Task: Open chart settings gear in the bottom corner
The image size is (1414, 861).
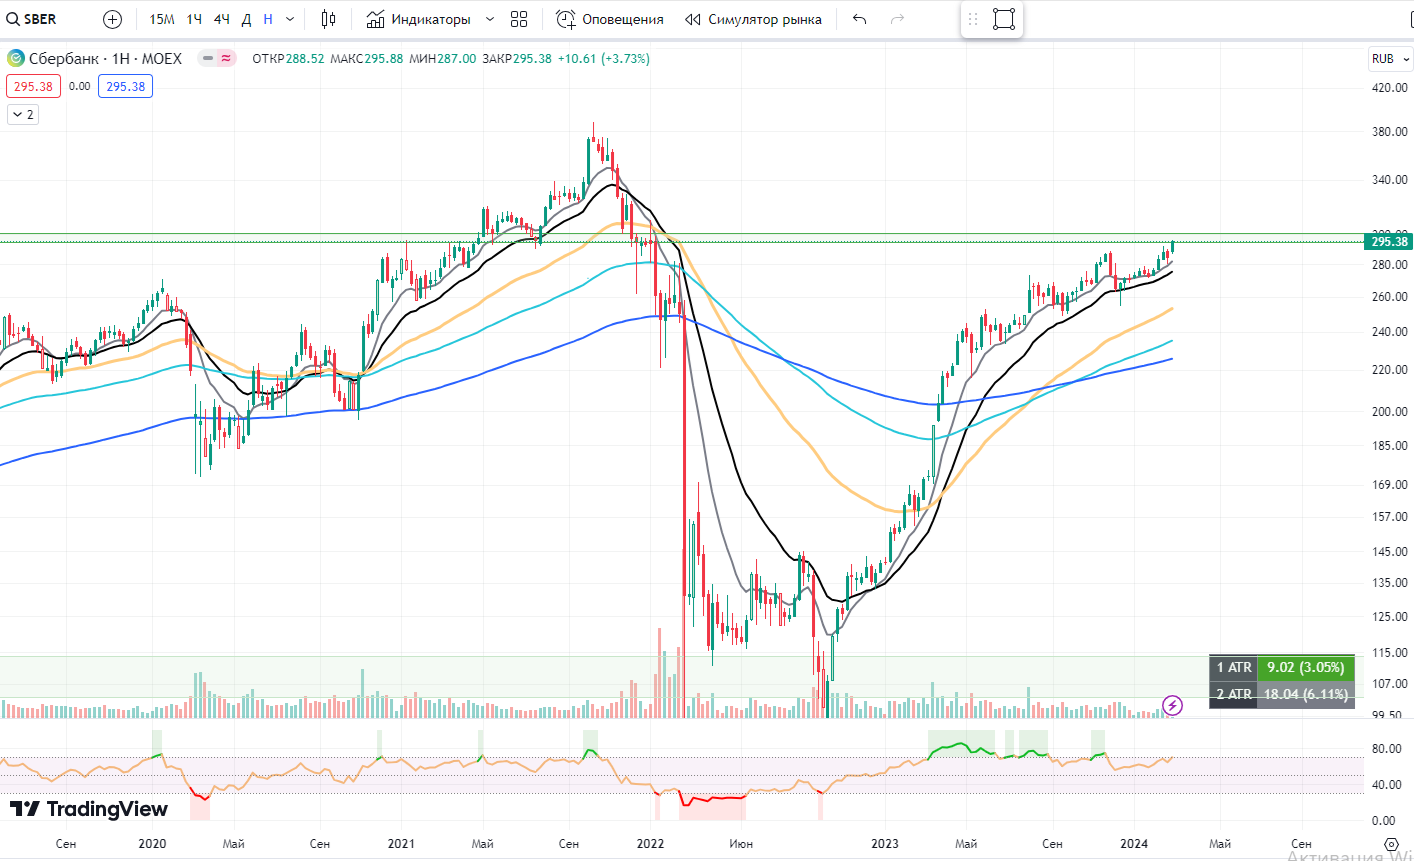Action: click(x=1390, y=845)
